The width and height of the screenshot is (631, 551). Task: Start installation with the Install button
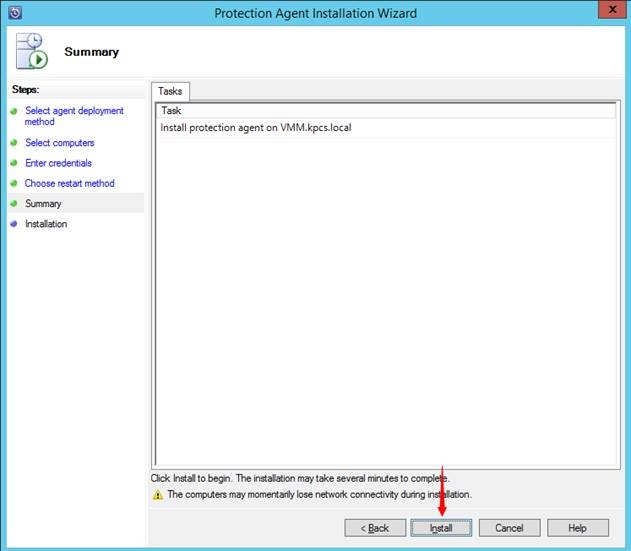(441, 527)
